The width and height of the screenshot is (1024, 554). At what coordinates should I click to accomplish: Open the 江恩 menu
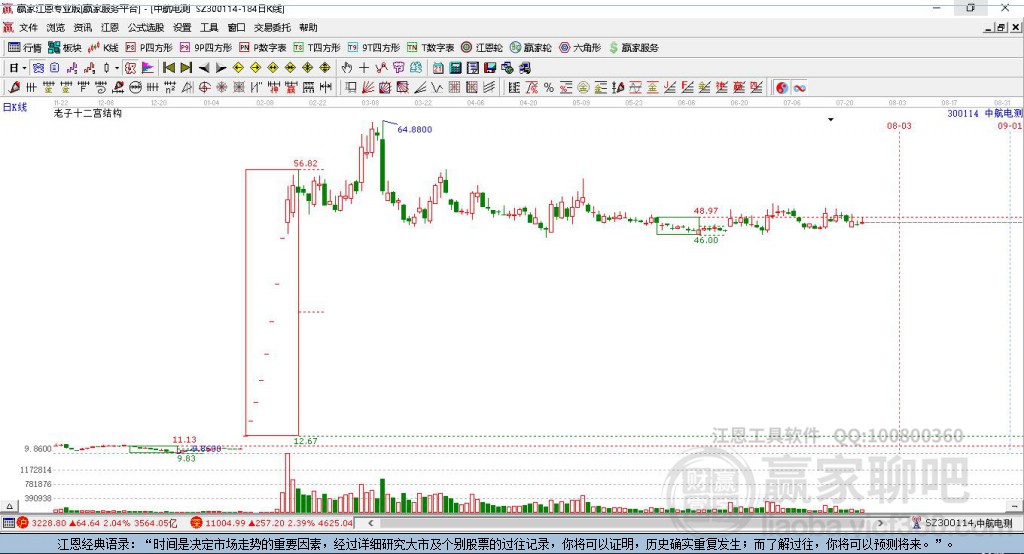110,27
